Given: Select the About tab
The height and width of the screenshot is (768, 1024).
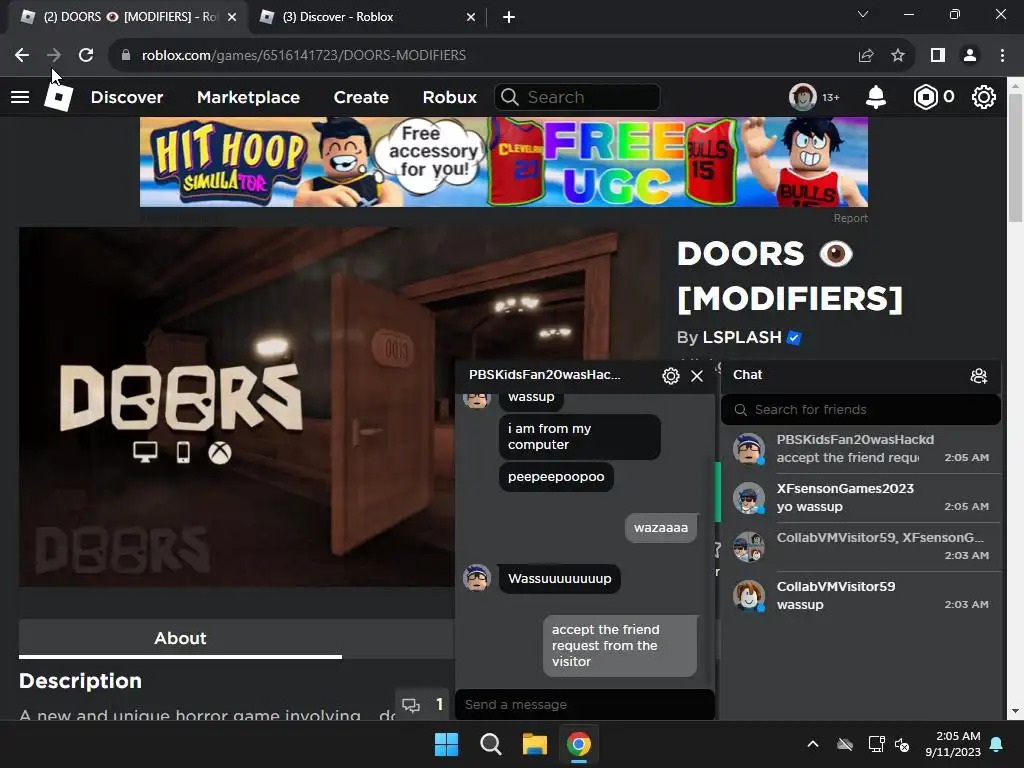Looking at the screenshot, I should [x=180, y=638].
